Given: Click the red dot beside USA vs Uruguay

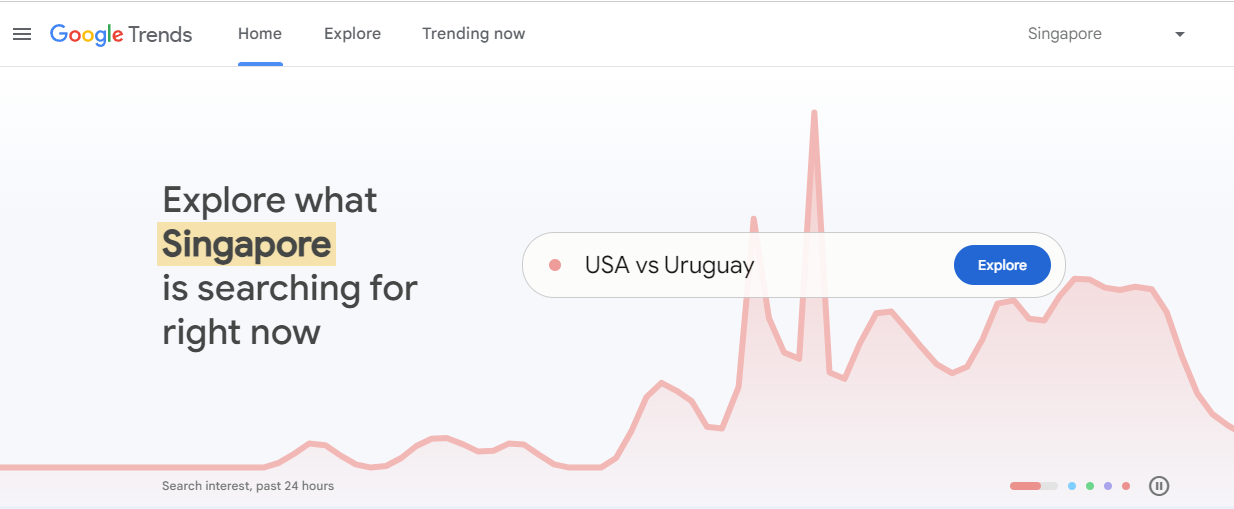Looking at the screenshot, I should pos(555,265).
